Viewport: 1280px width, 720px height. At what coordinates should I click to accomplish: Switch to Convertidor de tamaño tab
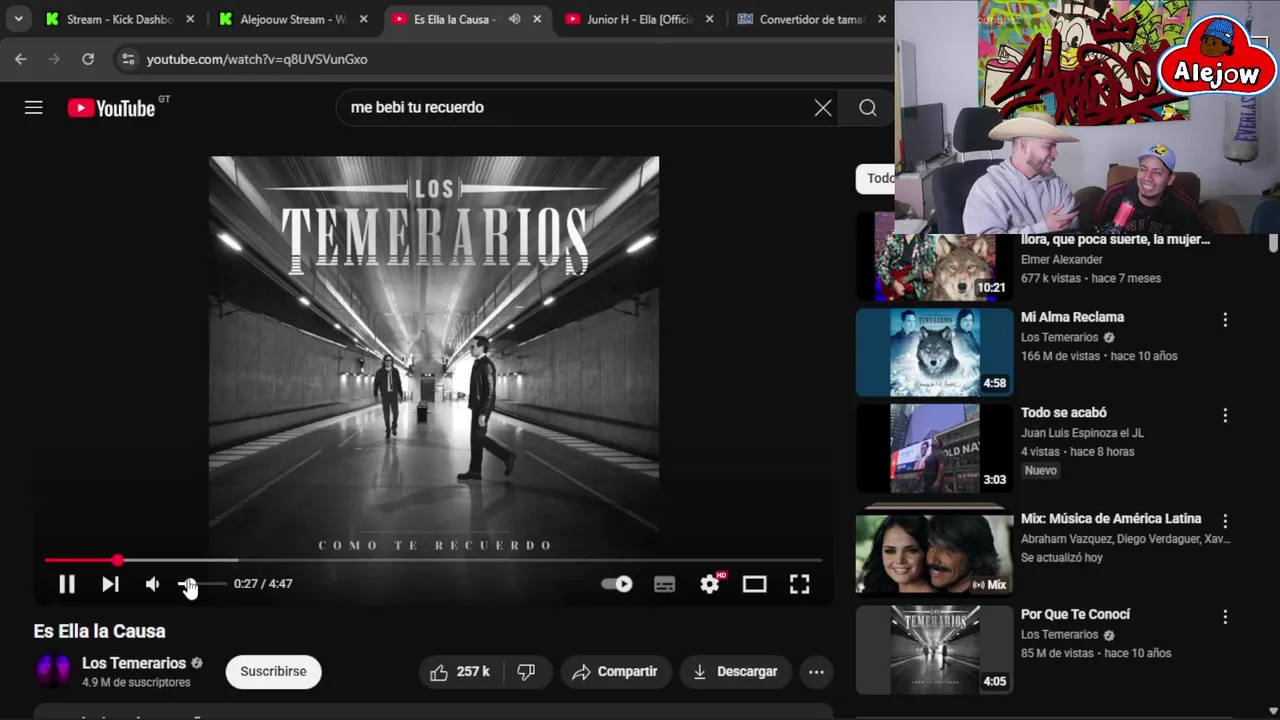[x=812, y=19]
